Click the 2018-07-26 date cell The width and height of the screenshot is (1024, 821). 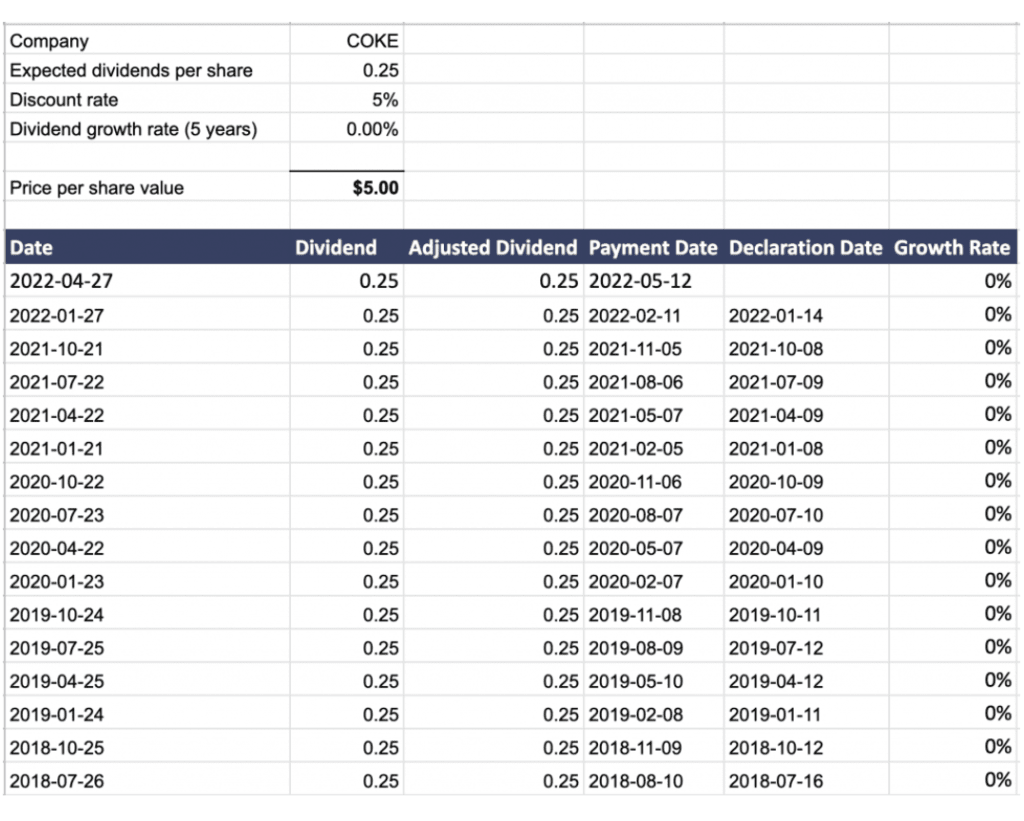pos(56,781)
